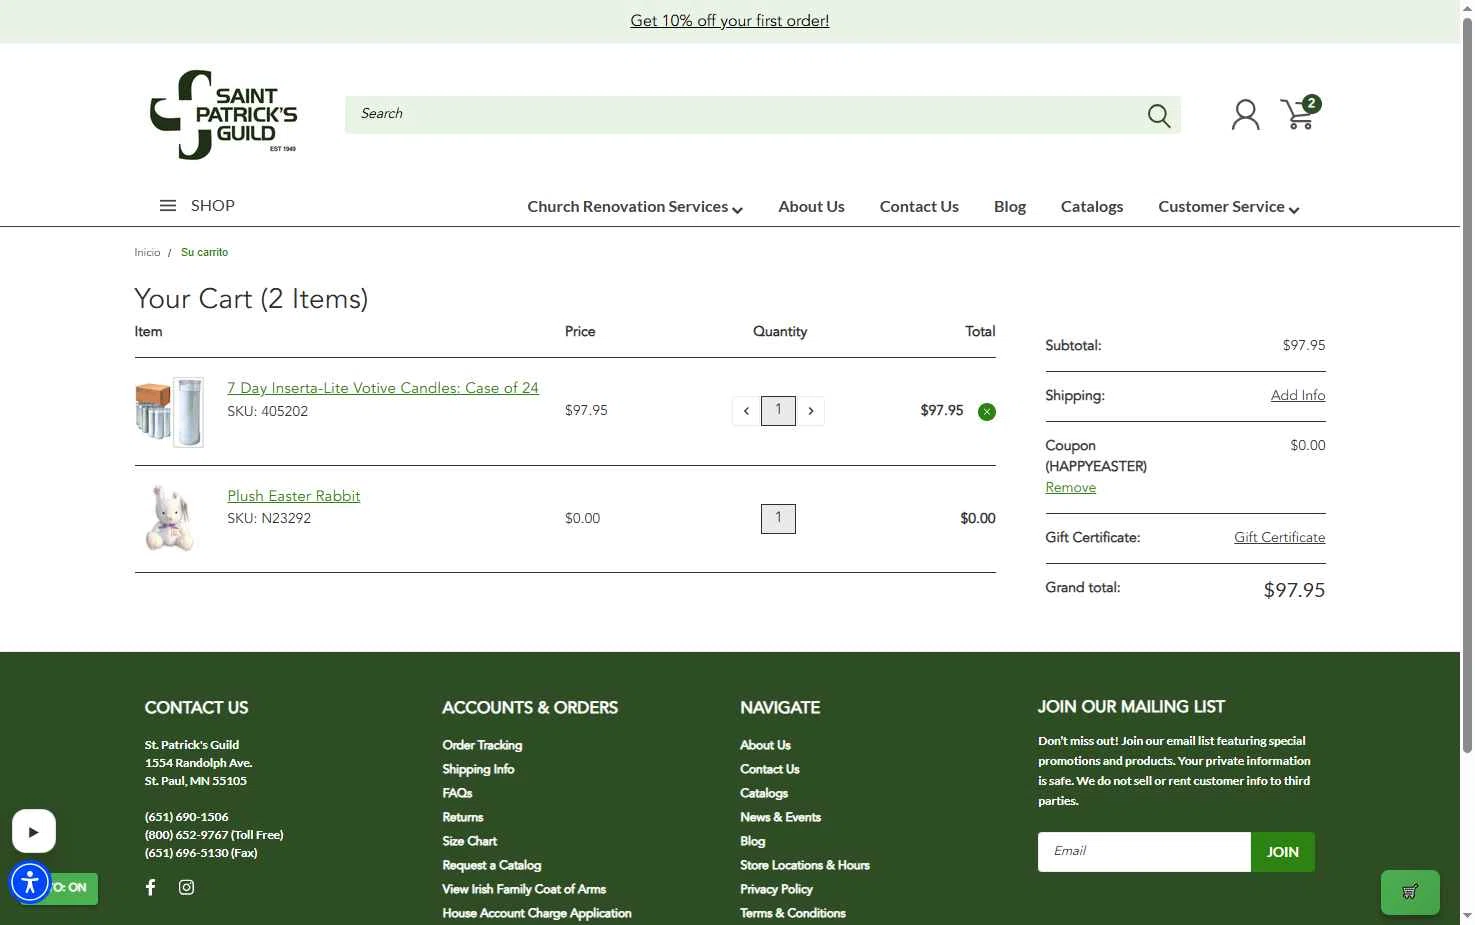Go to Inicio breadcrumb
This screenshot has width=1475, height=925.
point(147,253)
